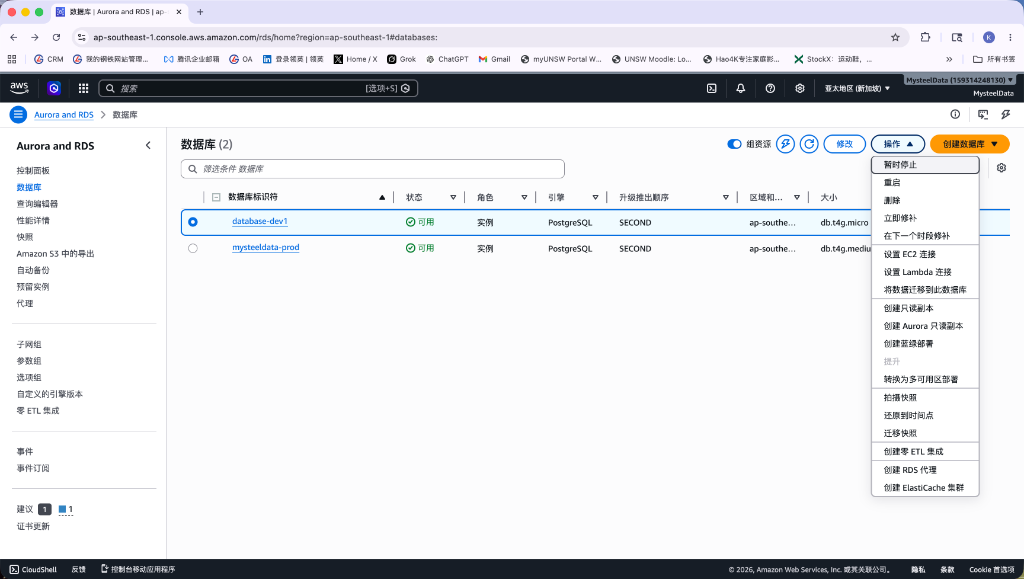Open the RDS navigation hamburger menu
The width and height of the screenshot is (1024, 579).
(x=18, y=115)
